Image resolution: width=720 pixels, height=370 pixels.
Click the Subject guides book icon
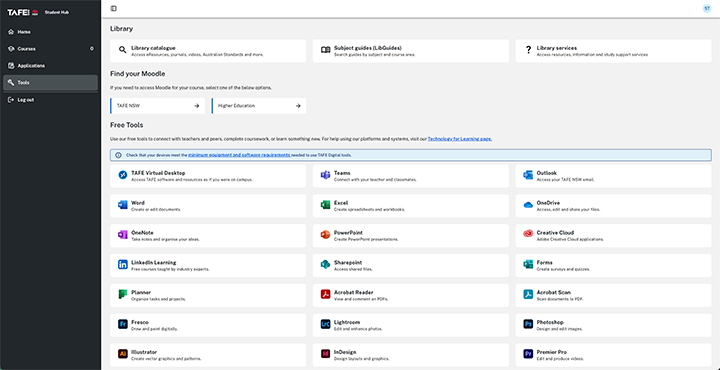tap(326, 50)
